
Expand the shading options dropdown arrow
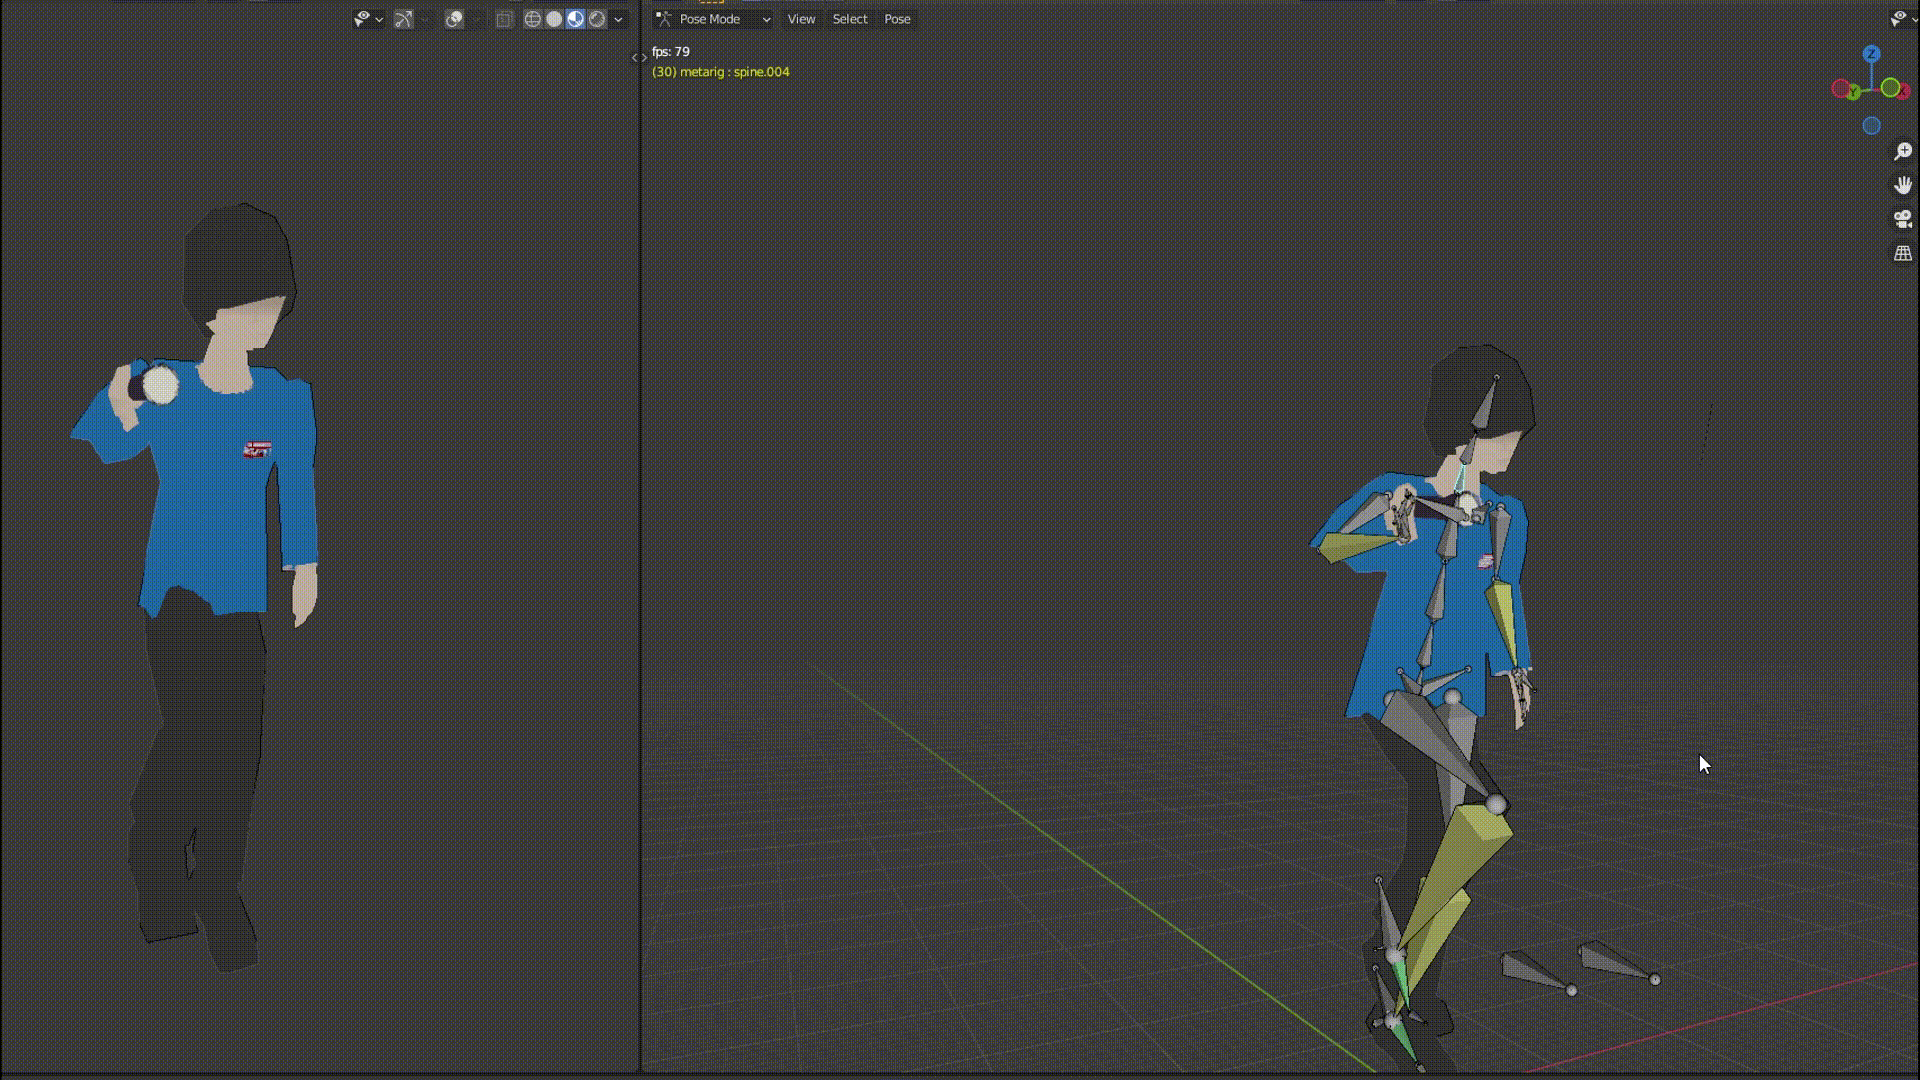tap(619, 19)
